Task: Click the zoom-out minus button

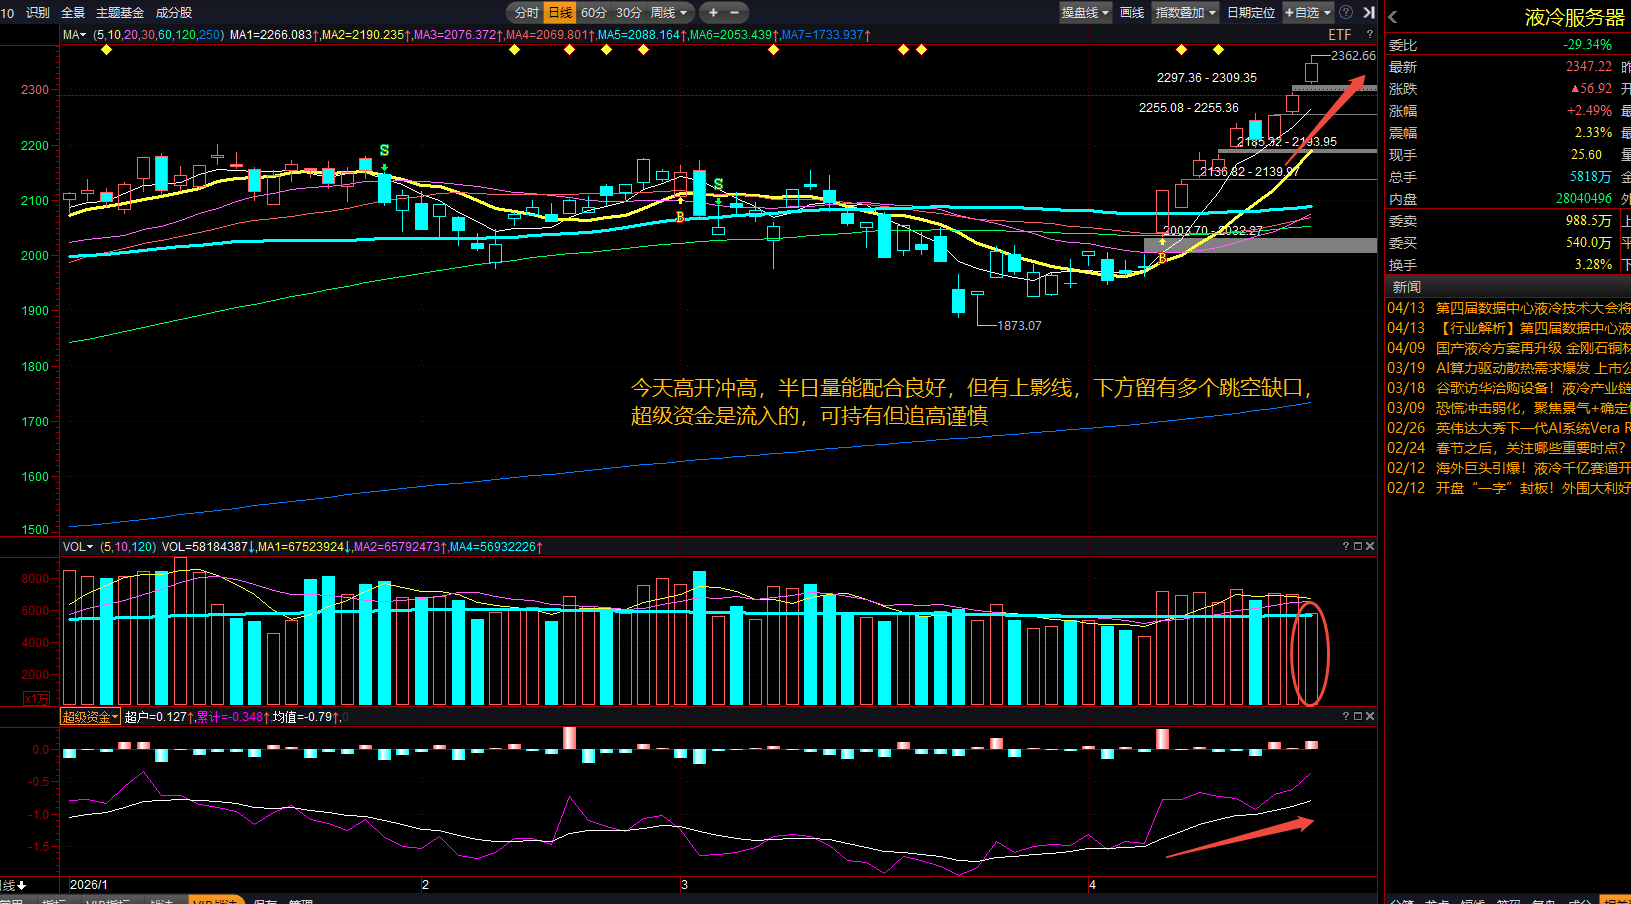Action: click(735, 13)
